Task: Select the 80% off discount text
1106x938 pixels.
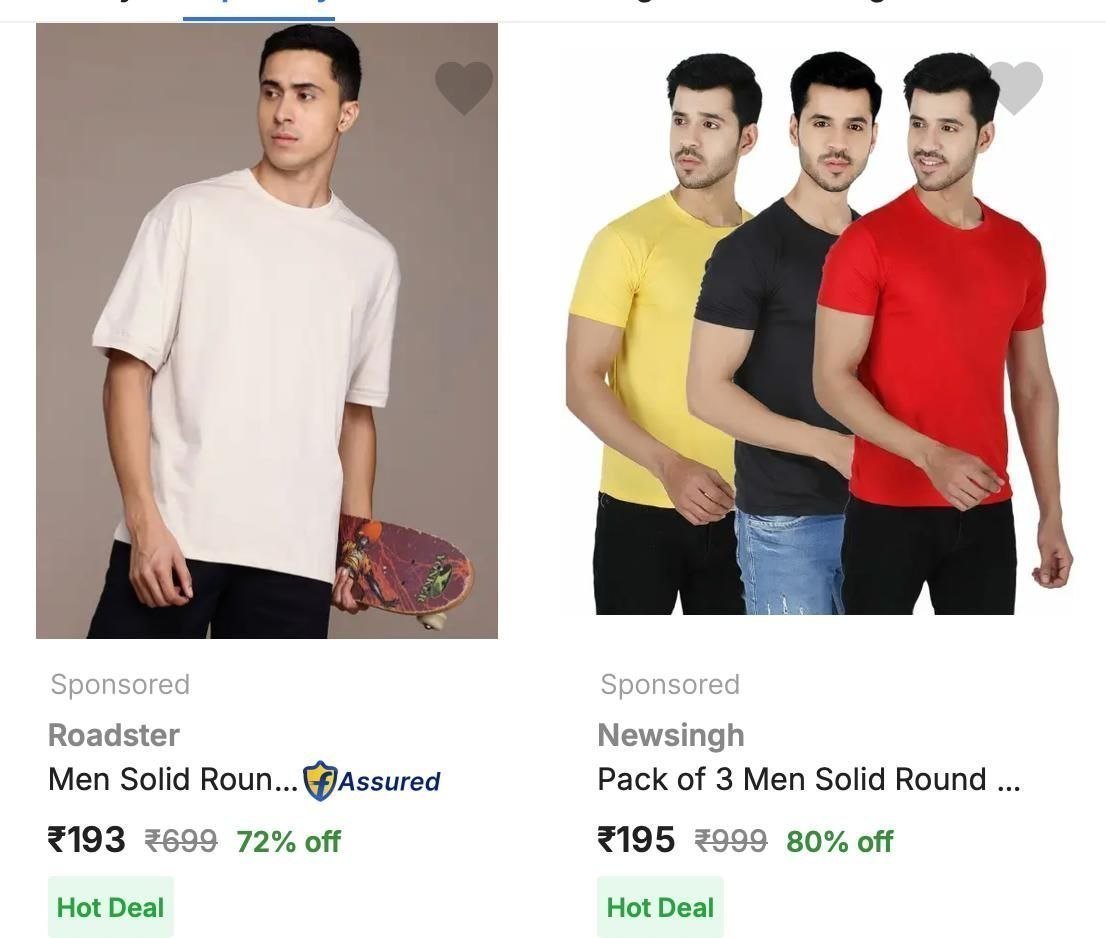Action: pos(839,842)
